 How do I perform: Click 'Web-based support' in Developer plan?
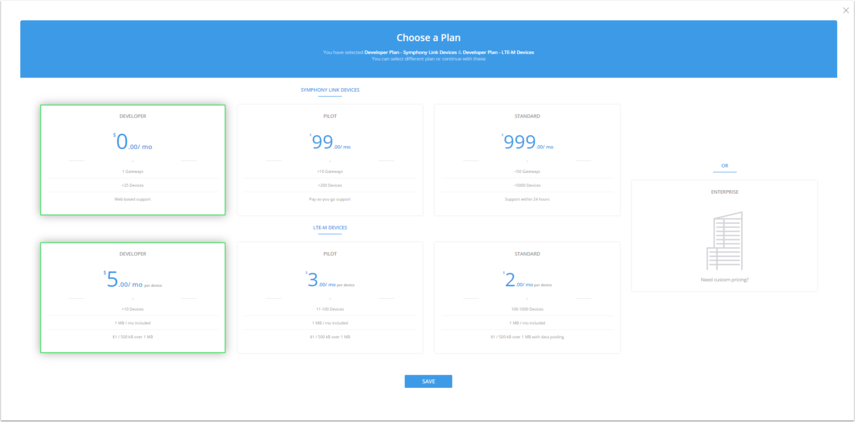coord(133,199)
